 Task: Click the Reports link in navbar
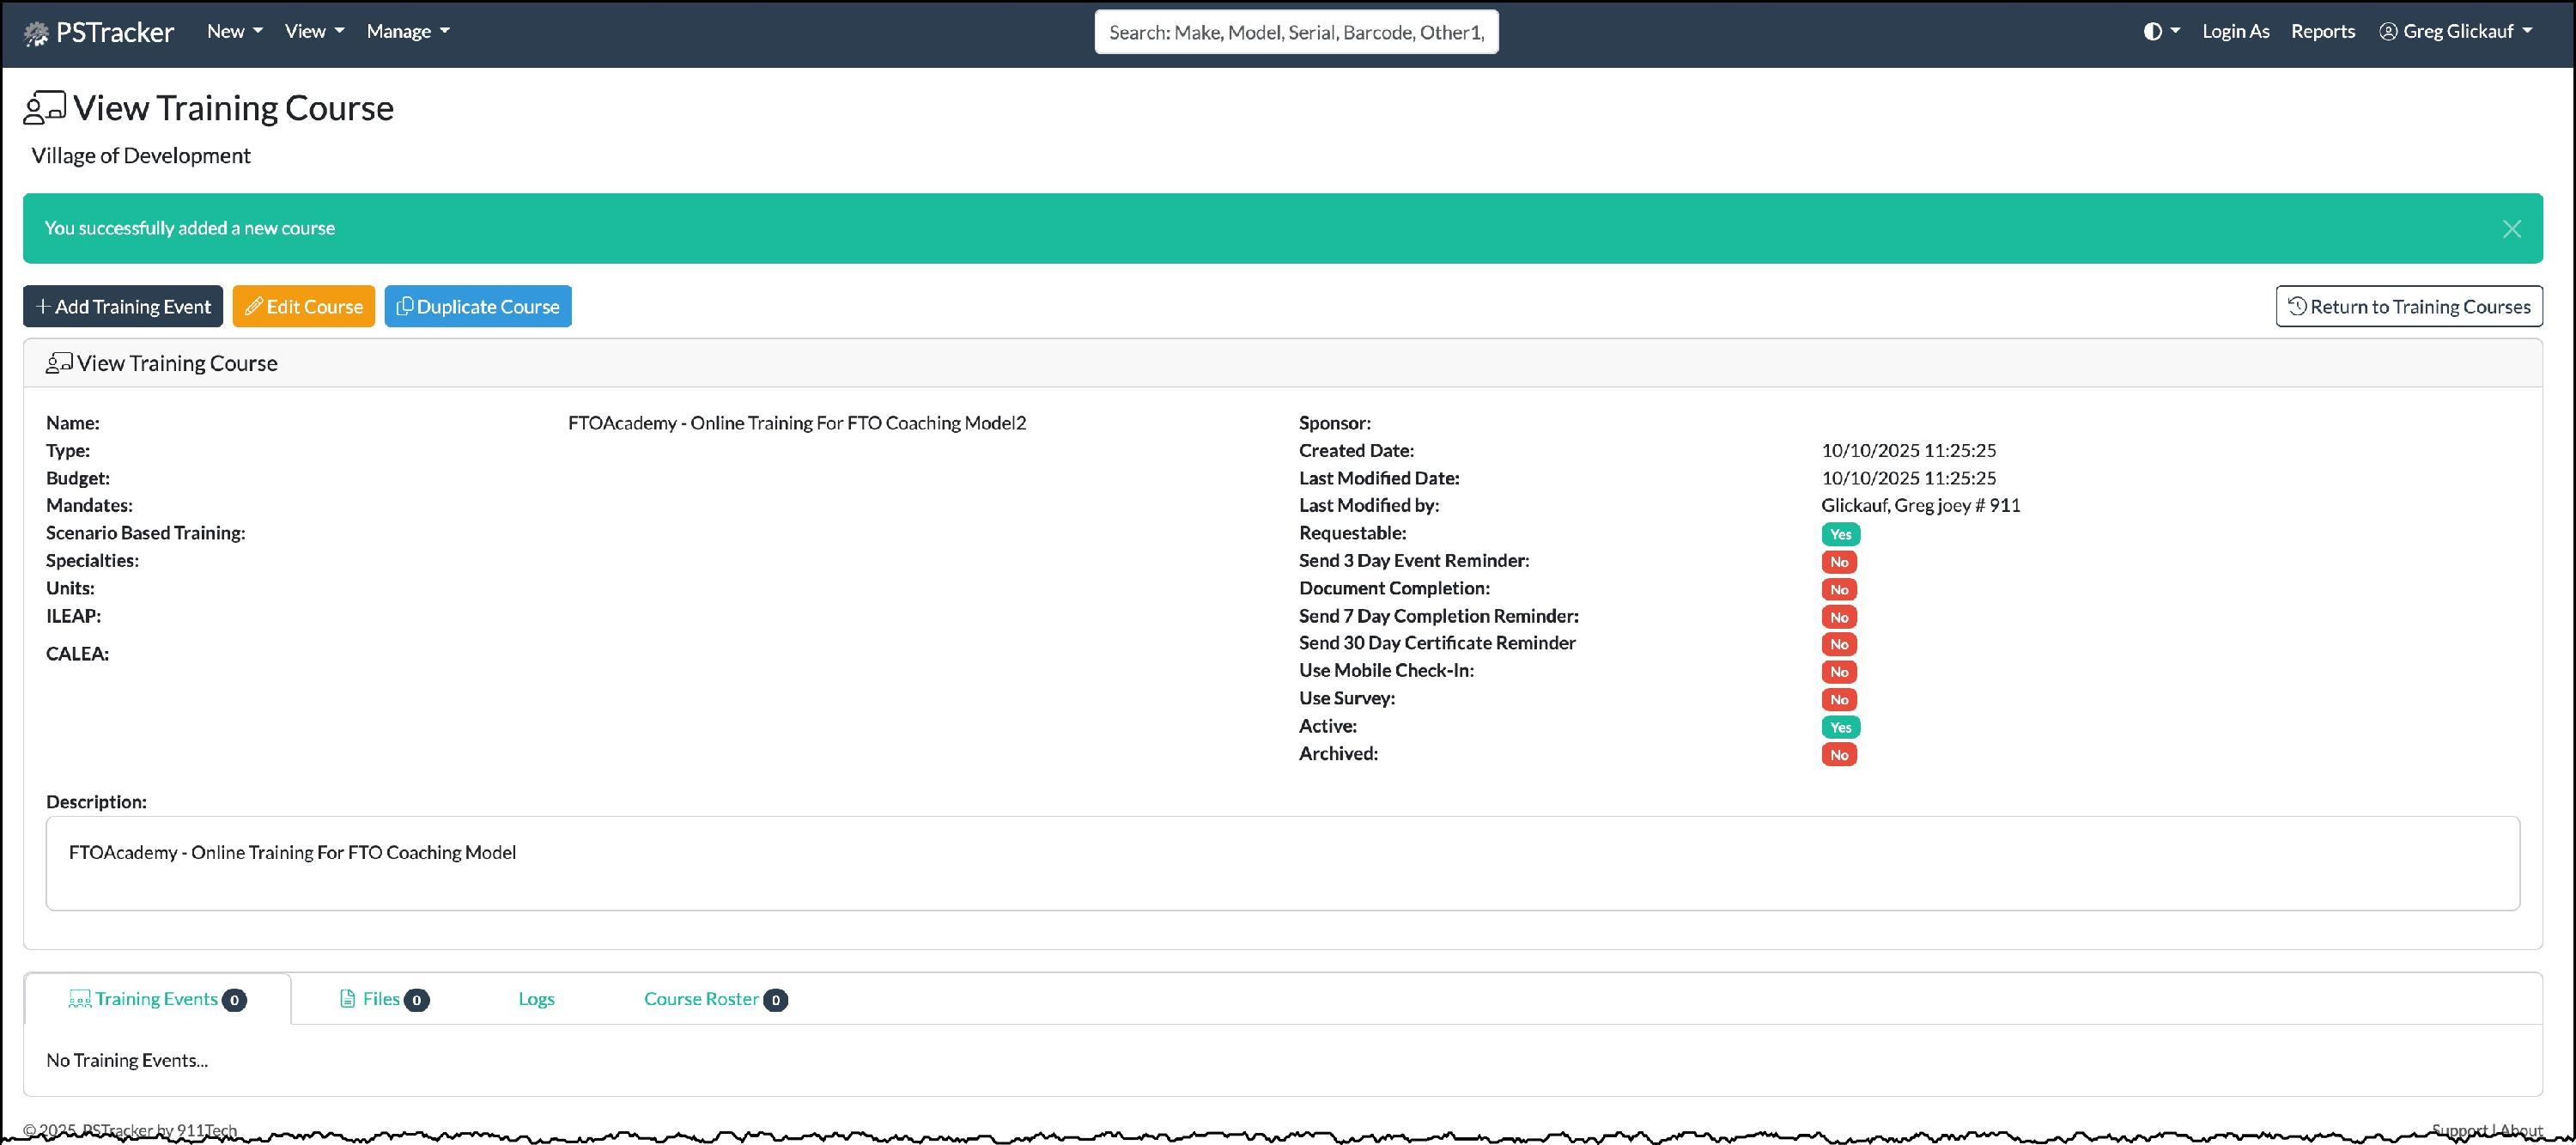point(2322,31)
